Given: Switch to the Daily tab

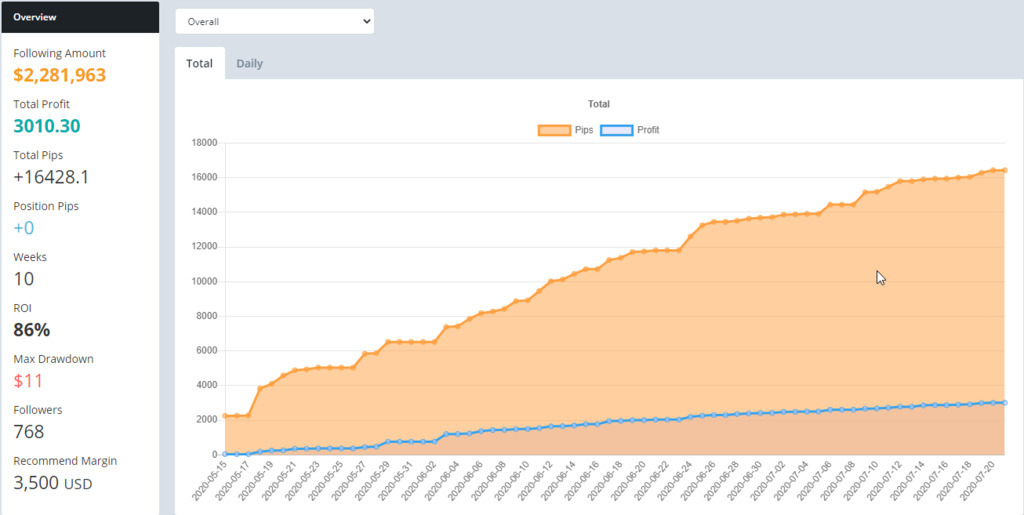Looking at the screenshot, I should point(249,64).
